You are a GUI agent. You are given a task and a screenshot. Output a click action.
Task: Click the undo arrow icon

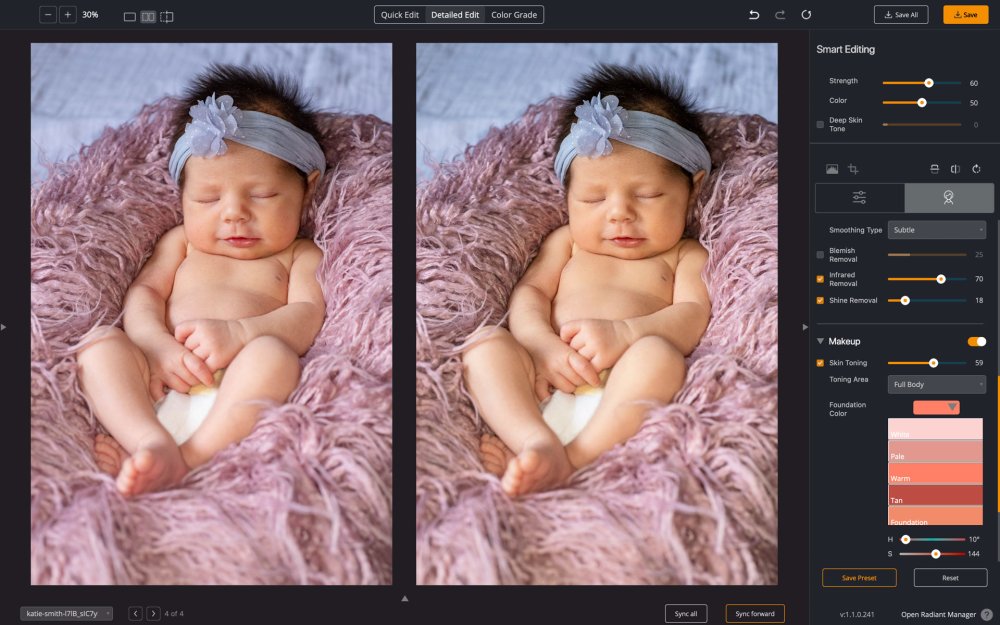pyautogui.click(x=754, y=15)
